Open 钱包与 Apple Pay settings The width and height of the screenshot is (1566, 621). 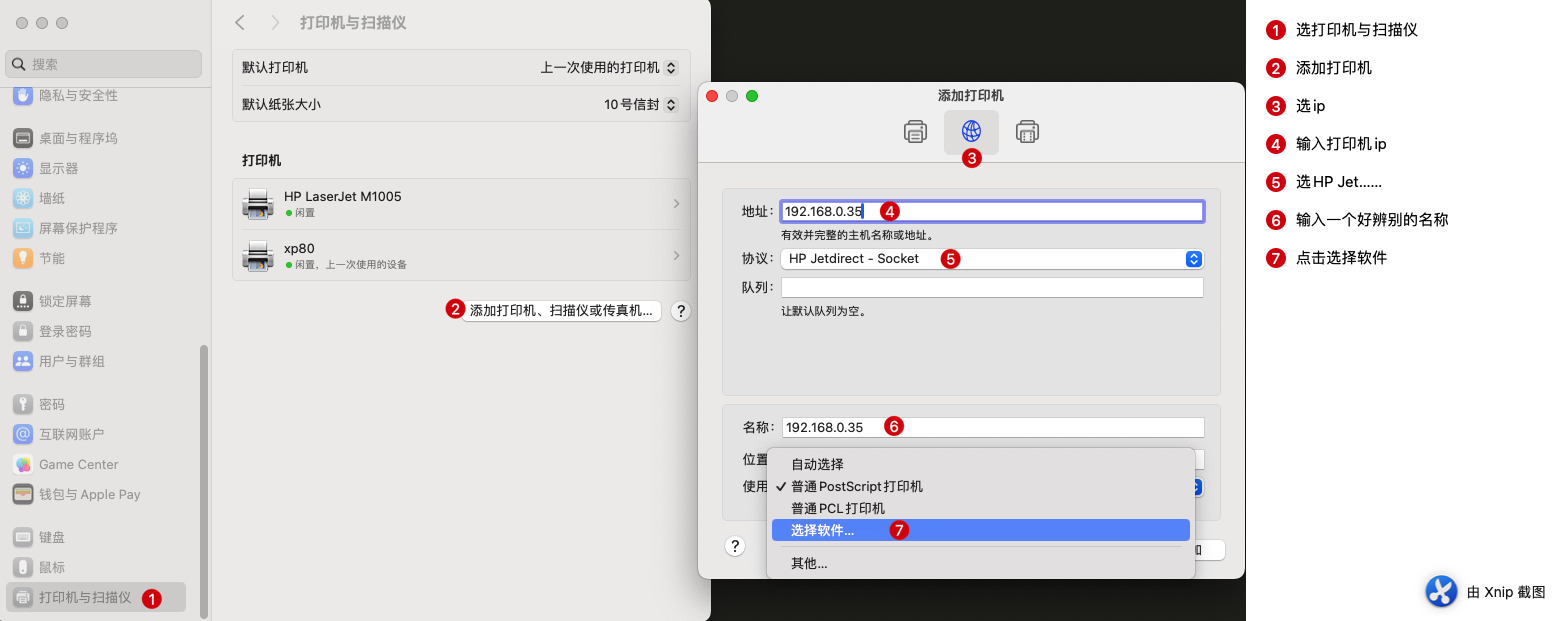pos(89,494)
